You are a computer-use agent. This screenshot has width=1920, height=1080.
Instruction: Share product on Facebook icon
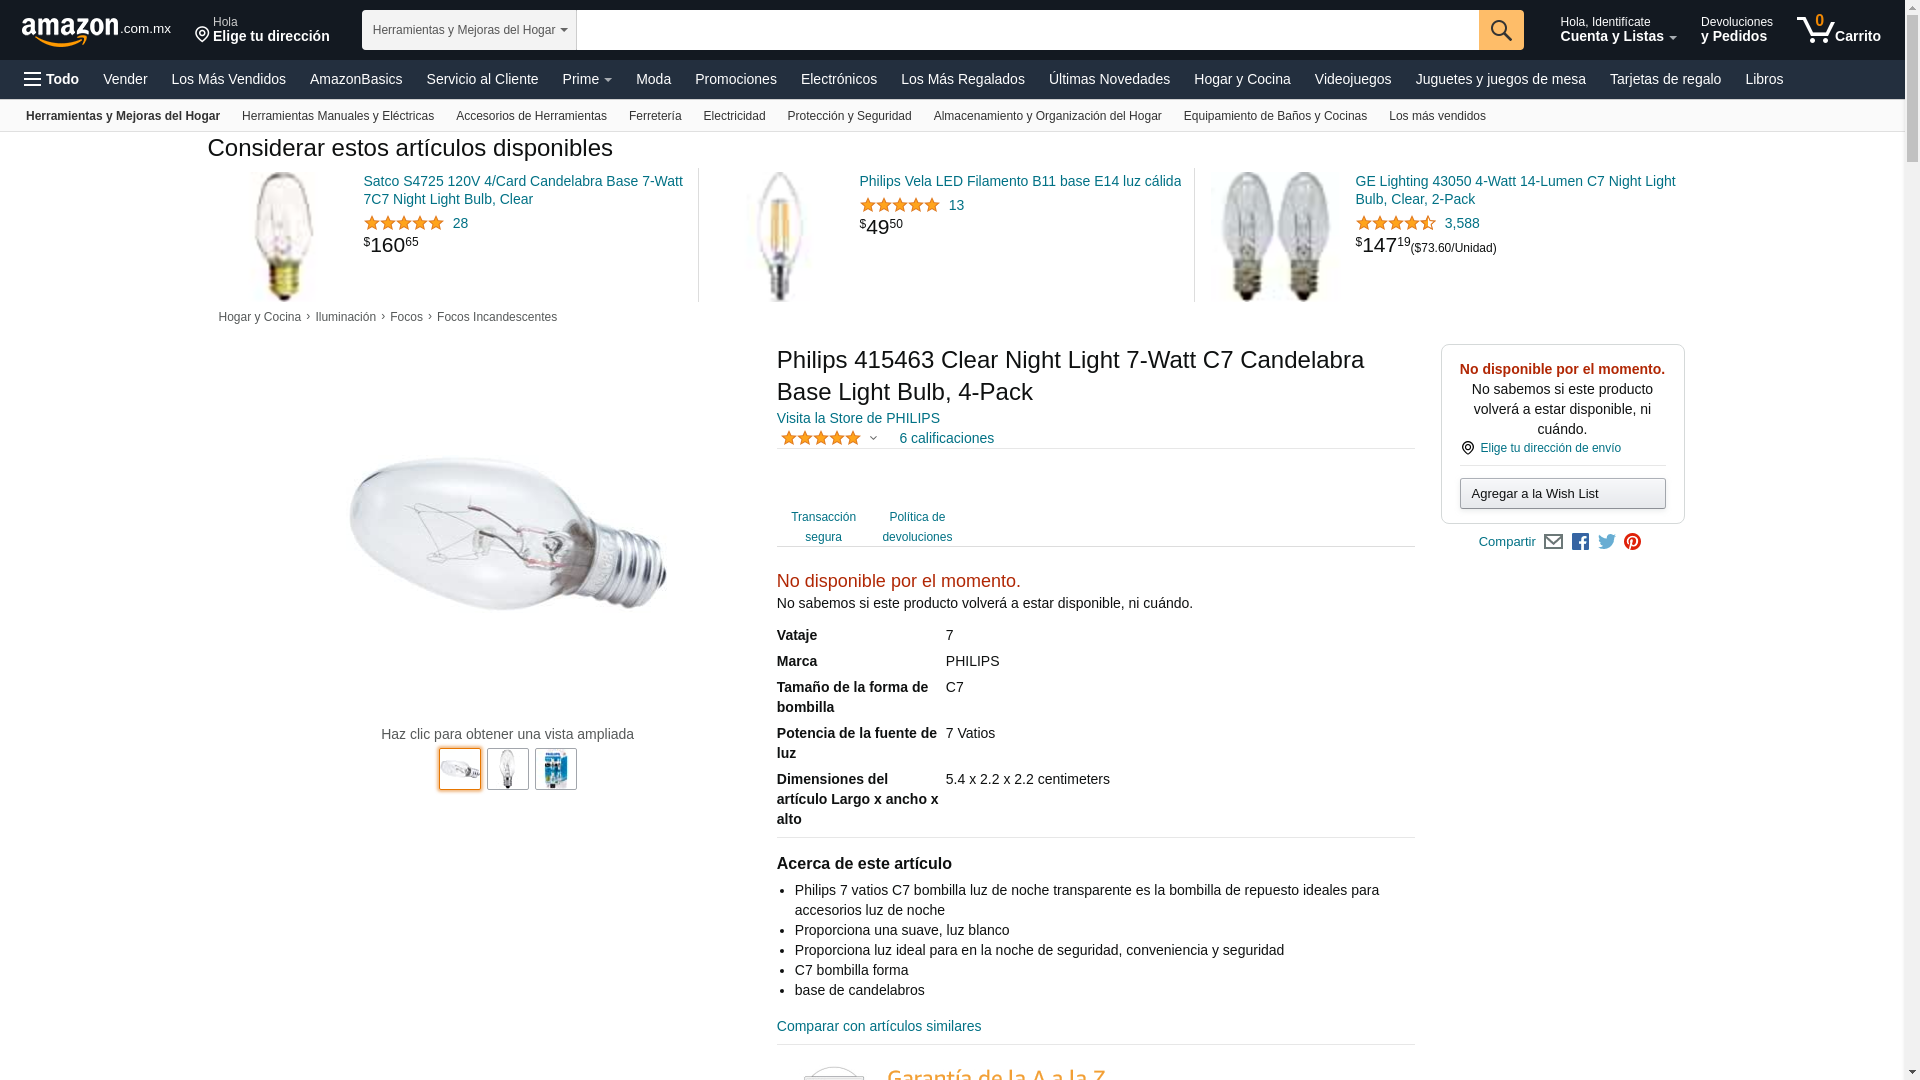[x=1580, y=542]
